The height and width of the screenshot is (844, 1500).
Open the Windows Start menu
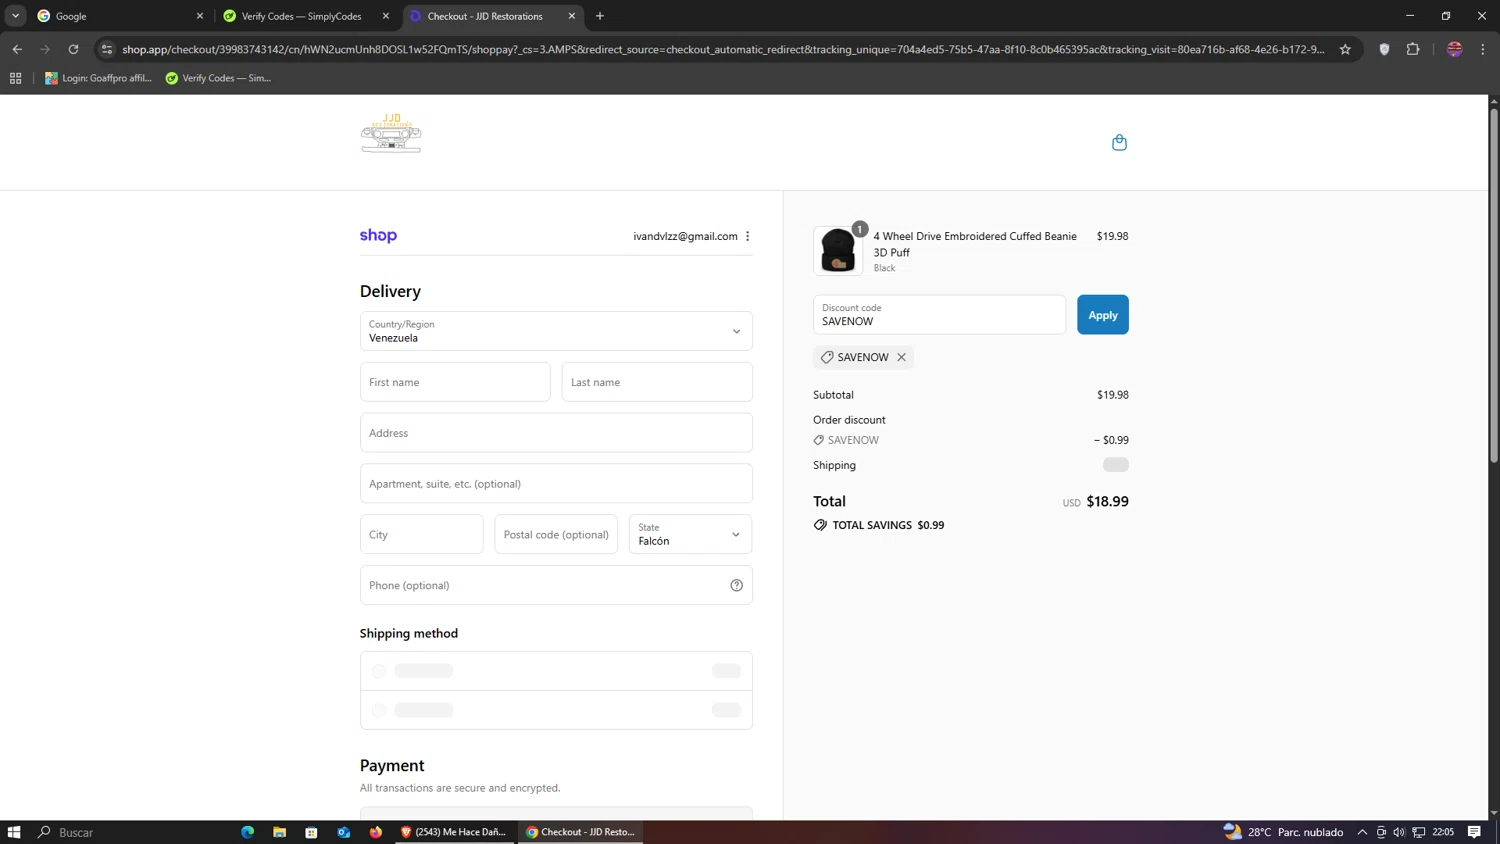click(14, 832)
